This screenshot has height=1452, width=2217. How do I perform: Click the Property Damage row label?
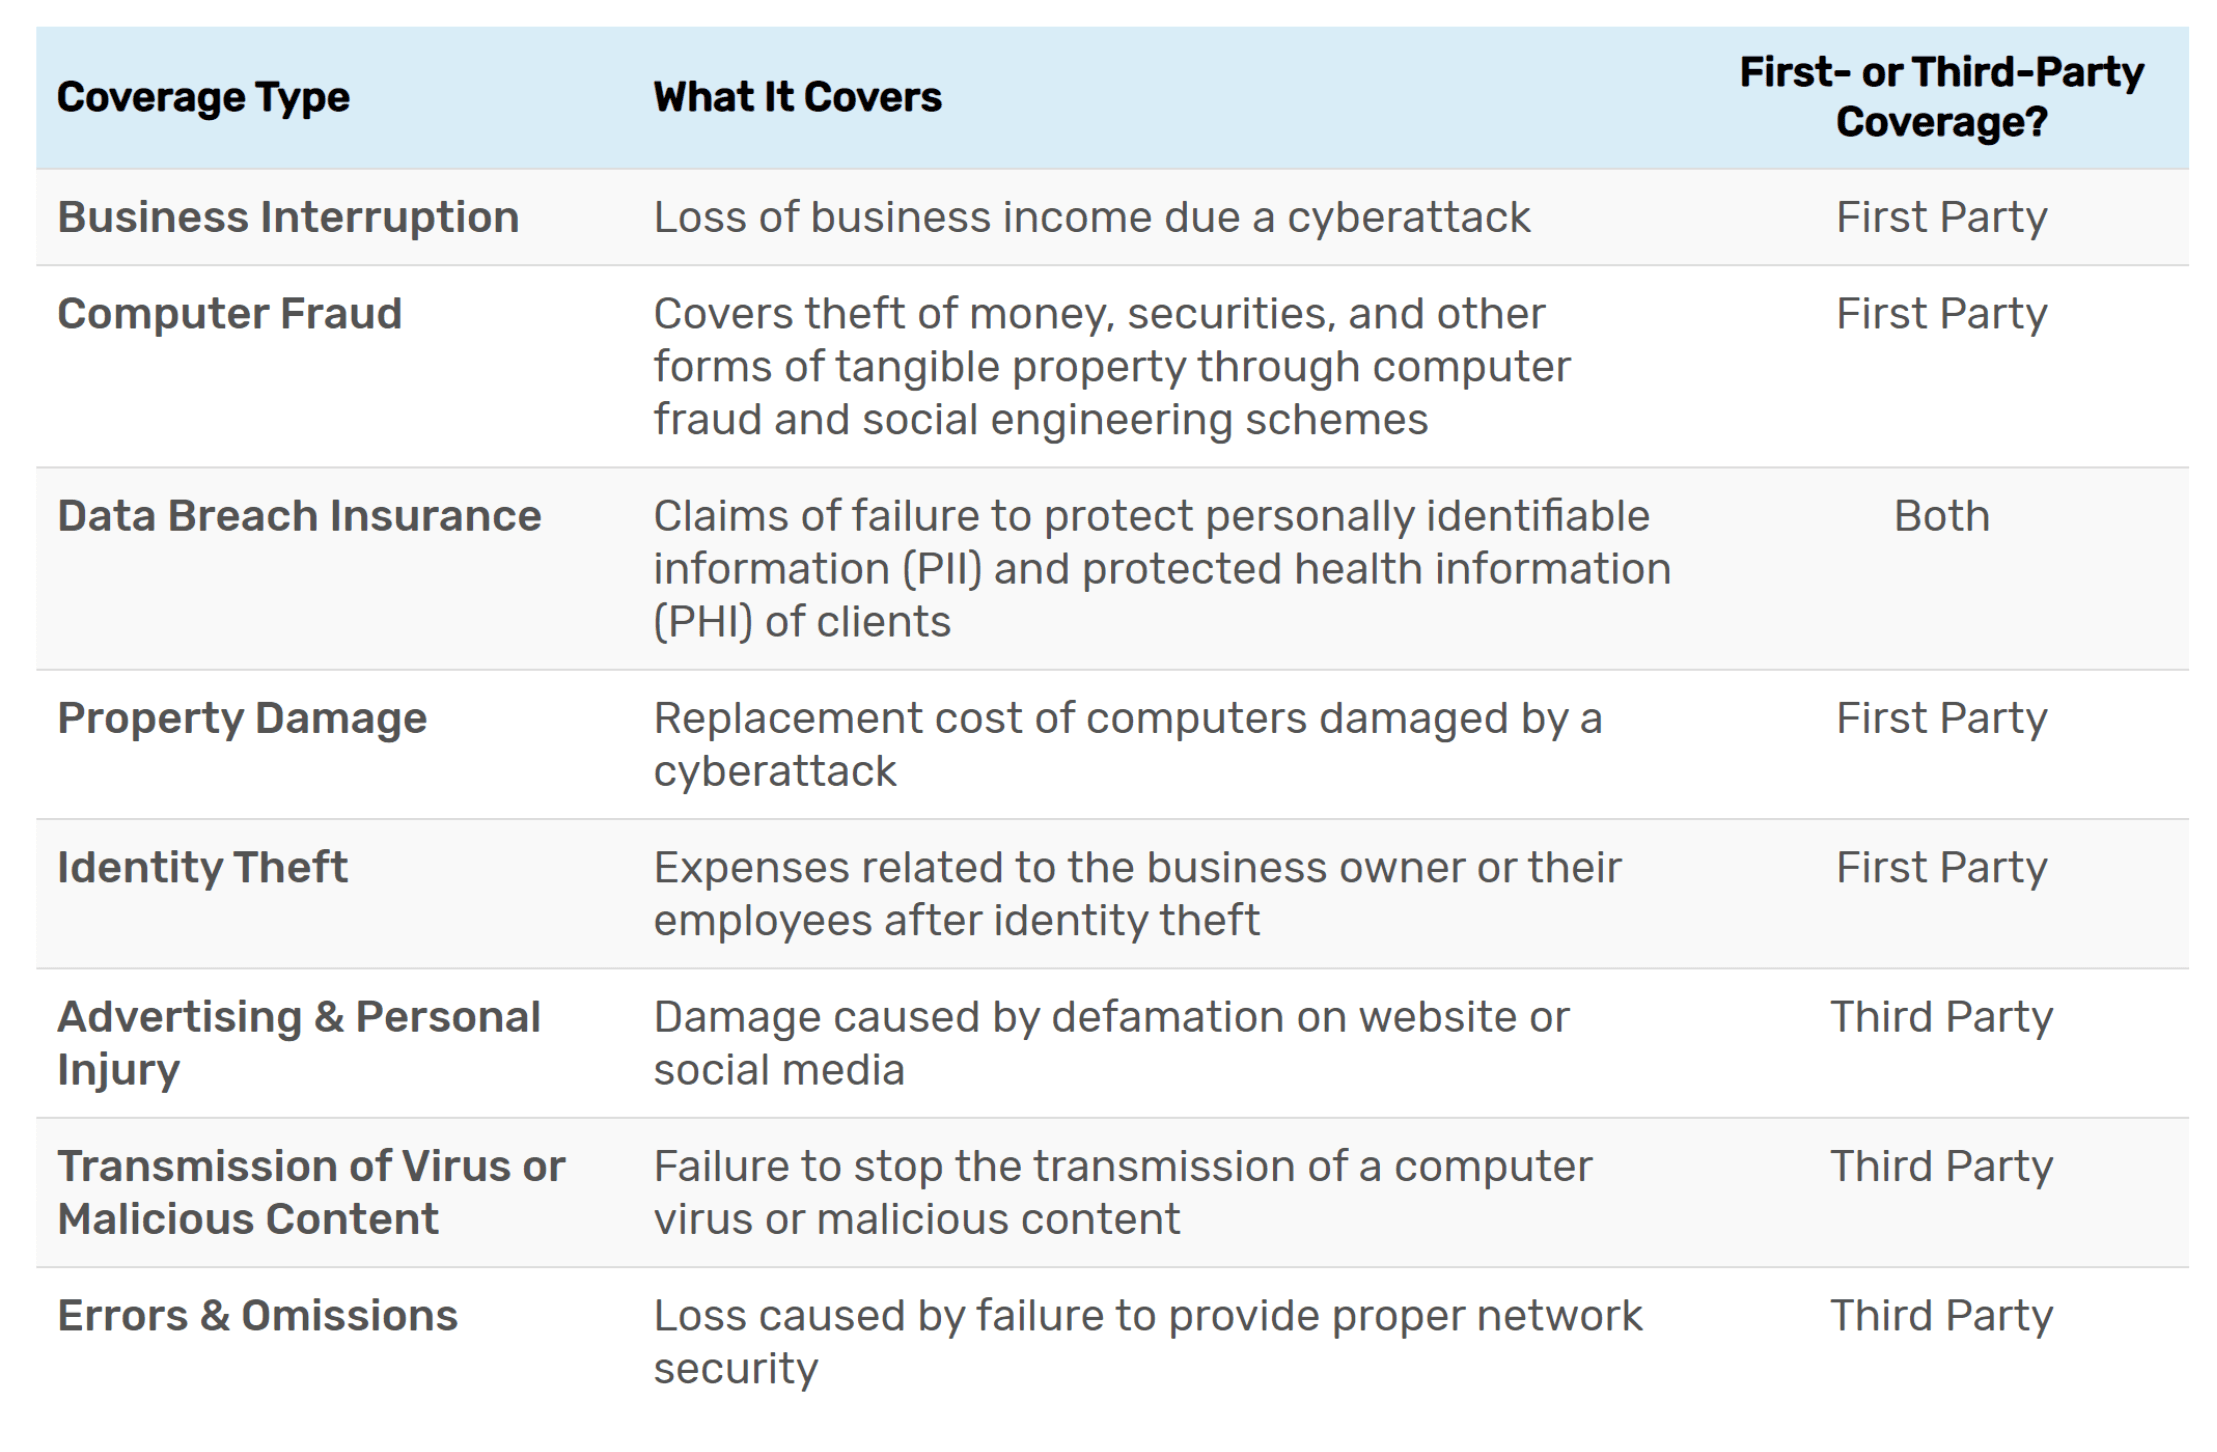(242, 718)
